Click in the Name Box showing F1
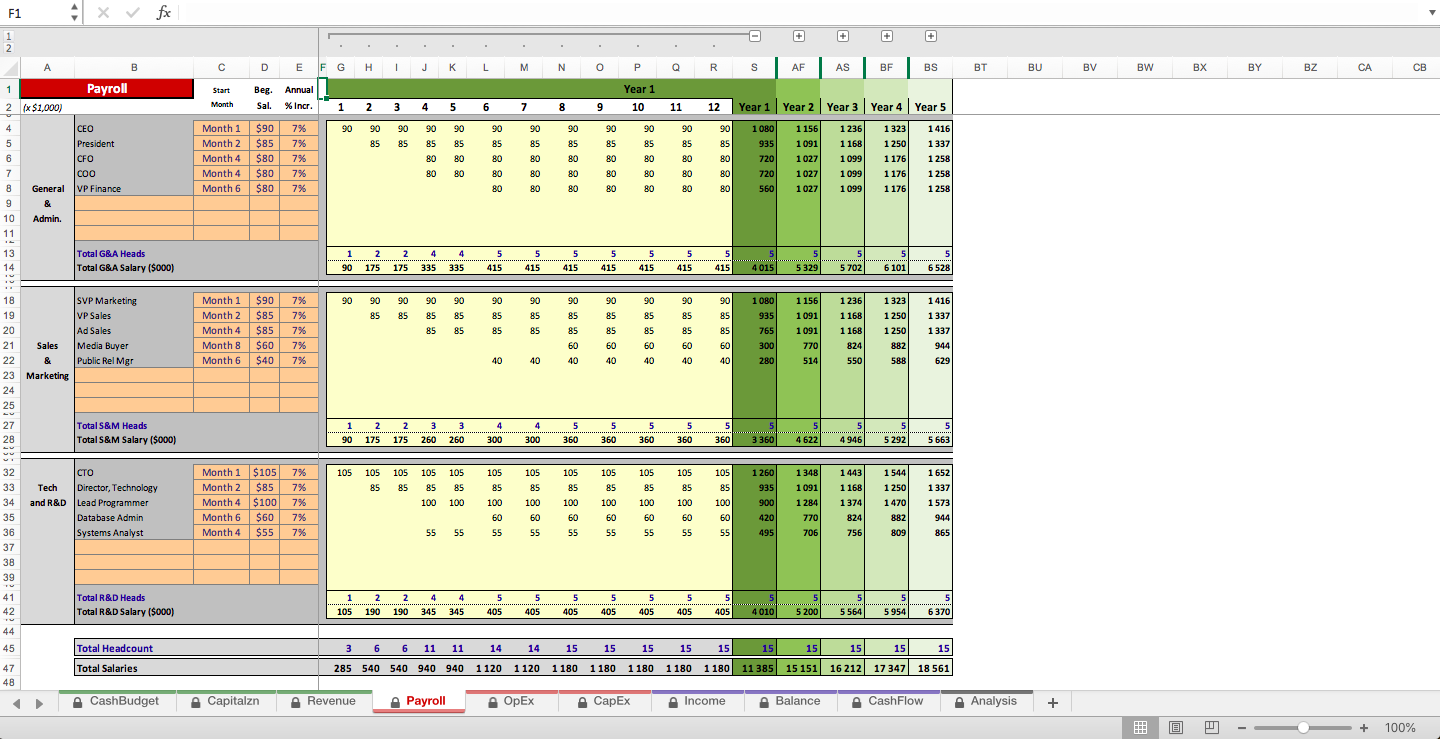This screenshot has height=739, width=1440. (x=35, y=13)
